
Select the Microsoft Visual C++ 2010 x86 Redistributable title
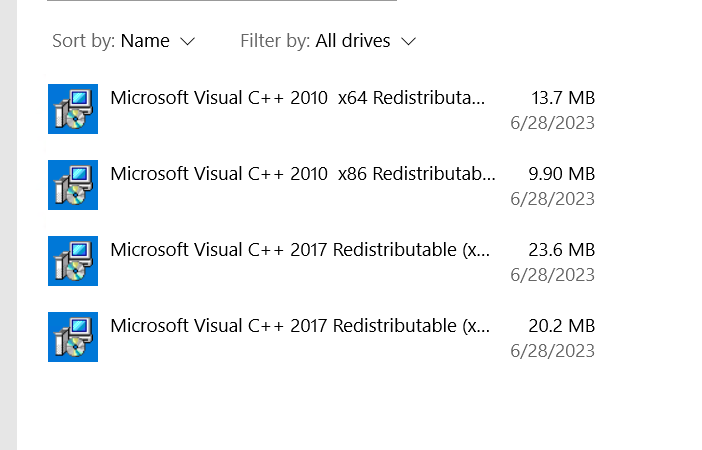pyautogui.click(x=303, y=174)
